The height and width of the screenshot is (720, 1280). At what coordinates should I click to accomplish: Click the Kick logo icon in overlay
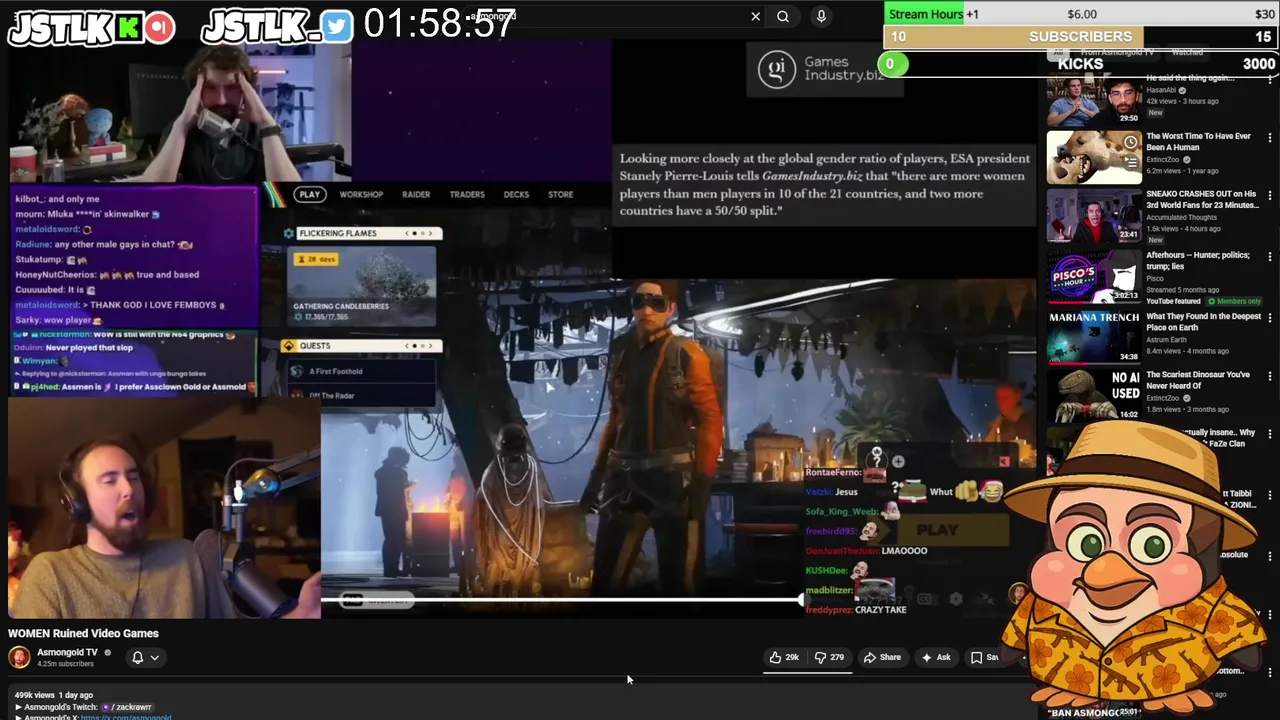coord(128,28)
